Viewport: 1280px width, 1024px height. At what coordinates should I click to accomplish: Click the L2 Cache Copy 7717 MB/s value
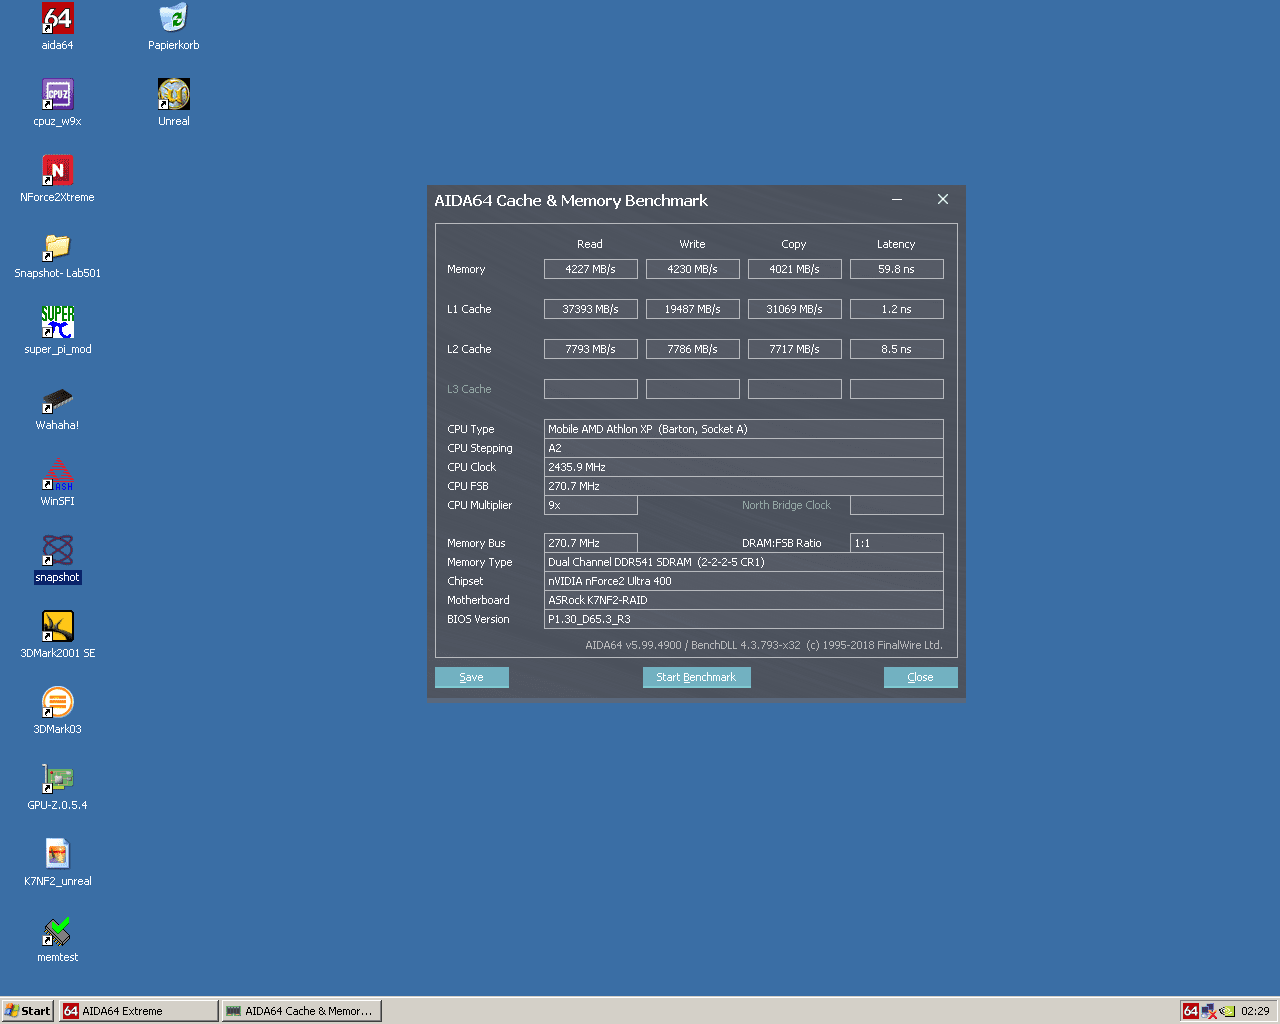[x=795, y=349]
